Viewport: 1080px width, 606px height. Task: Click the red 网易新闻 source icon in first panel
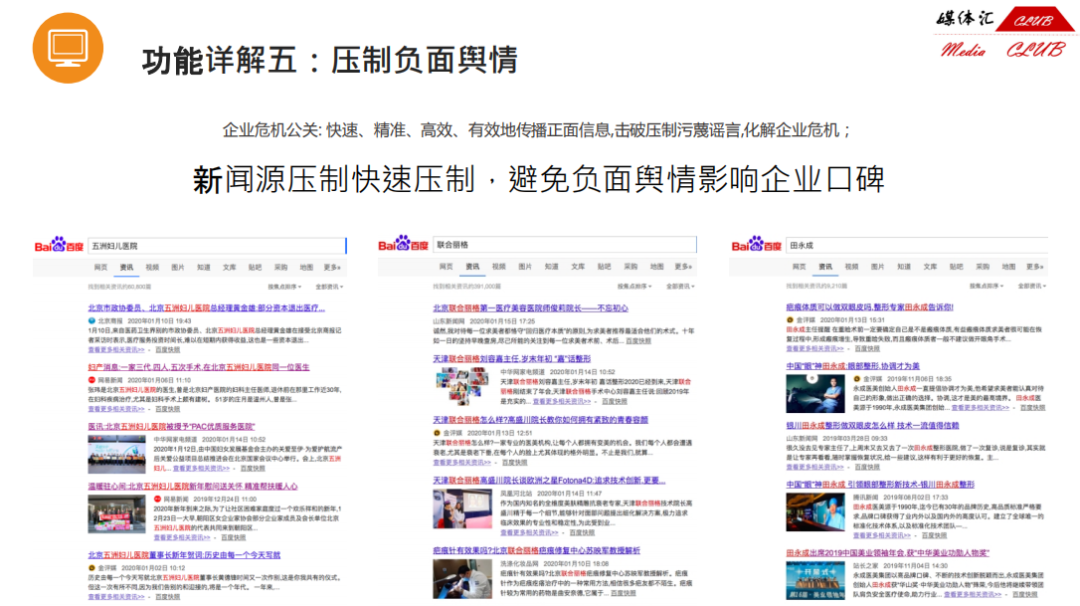click(x=91, y=379)
